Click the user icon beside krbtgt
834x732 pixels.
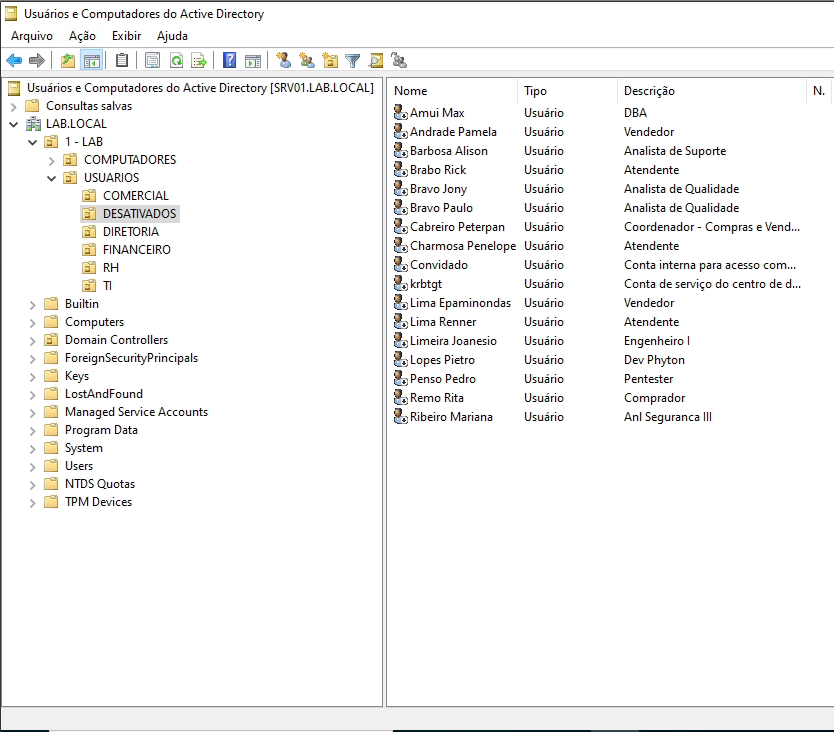coord(401,284)
